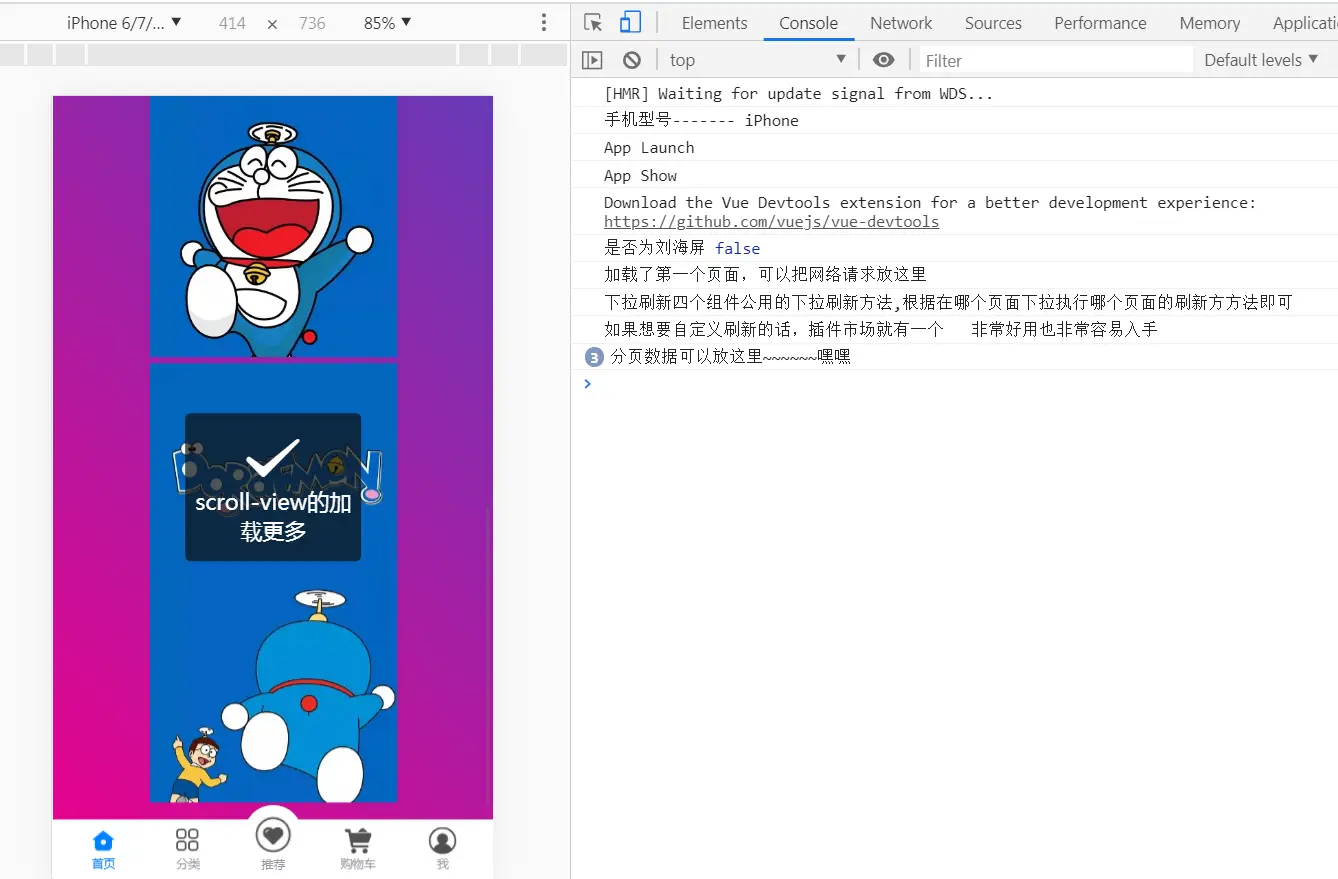Viewport: 1338px width, 879px height.
Task: Open device emulation more options menu
Action: point(544,22)
